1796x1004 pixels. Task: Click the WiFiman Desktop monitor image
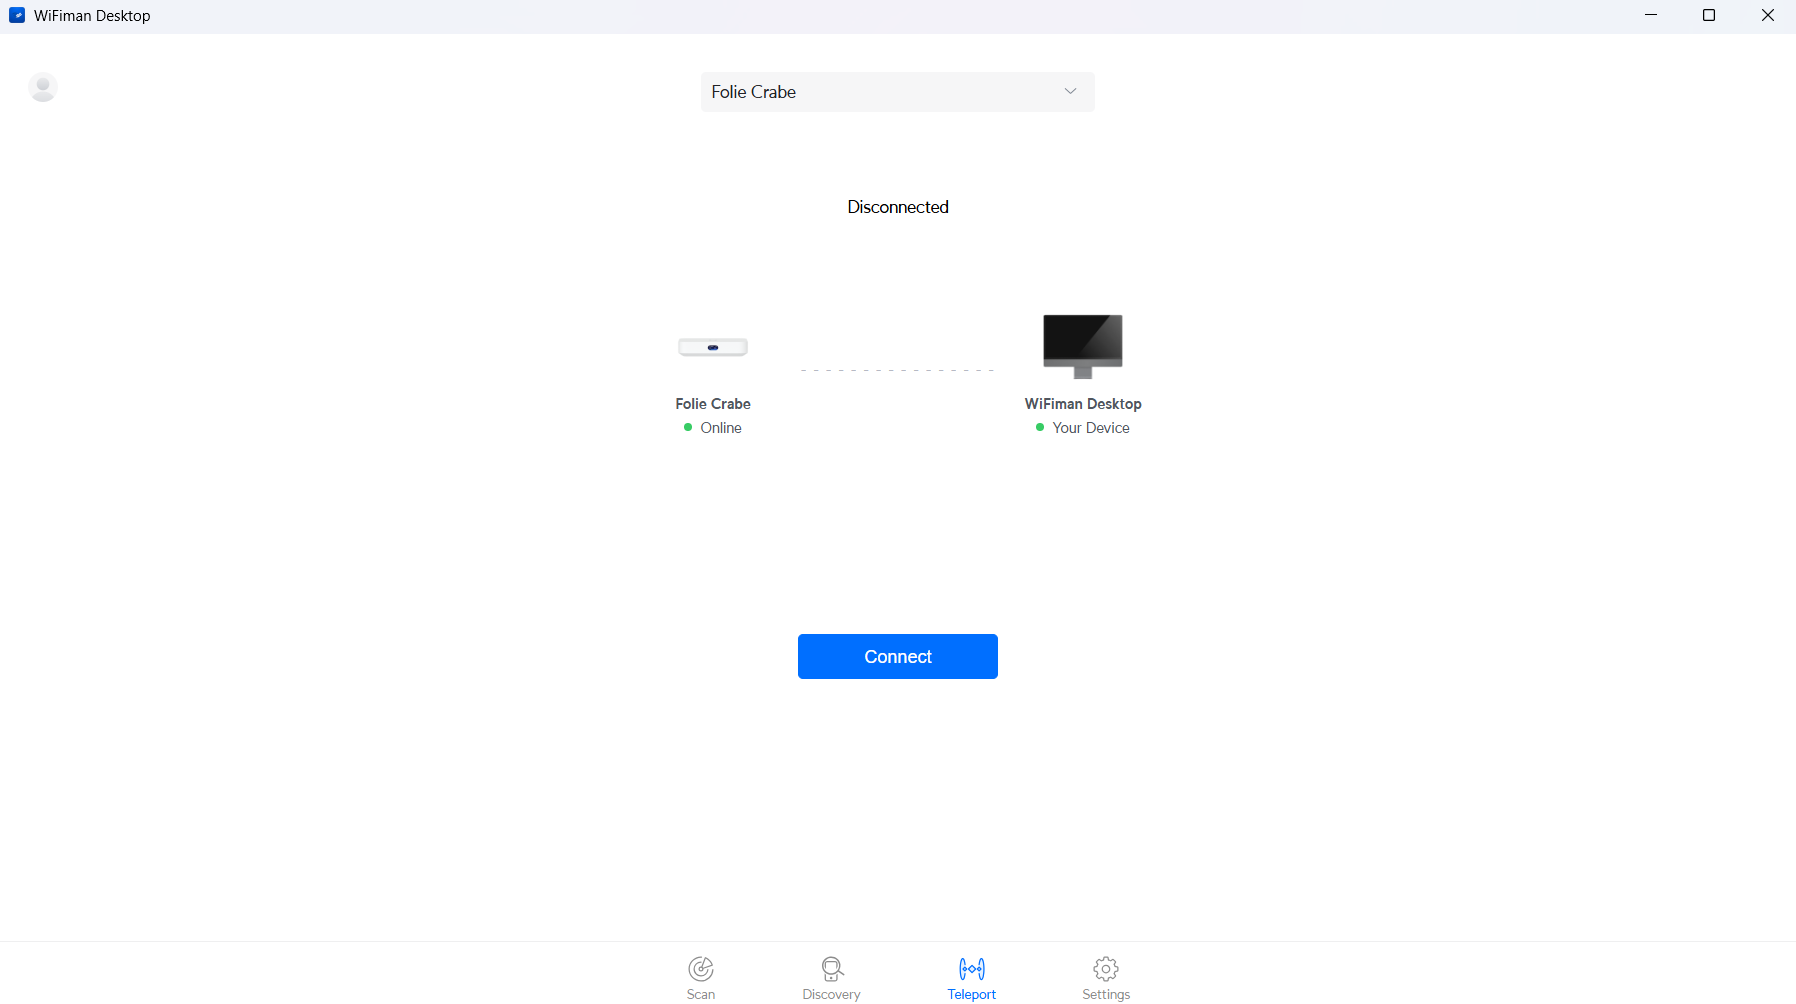(1083, 346)
